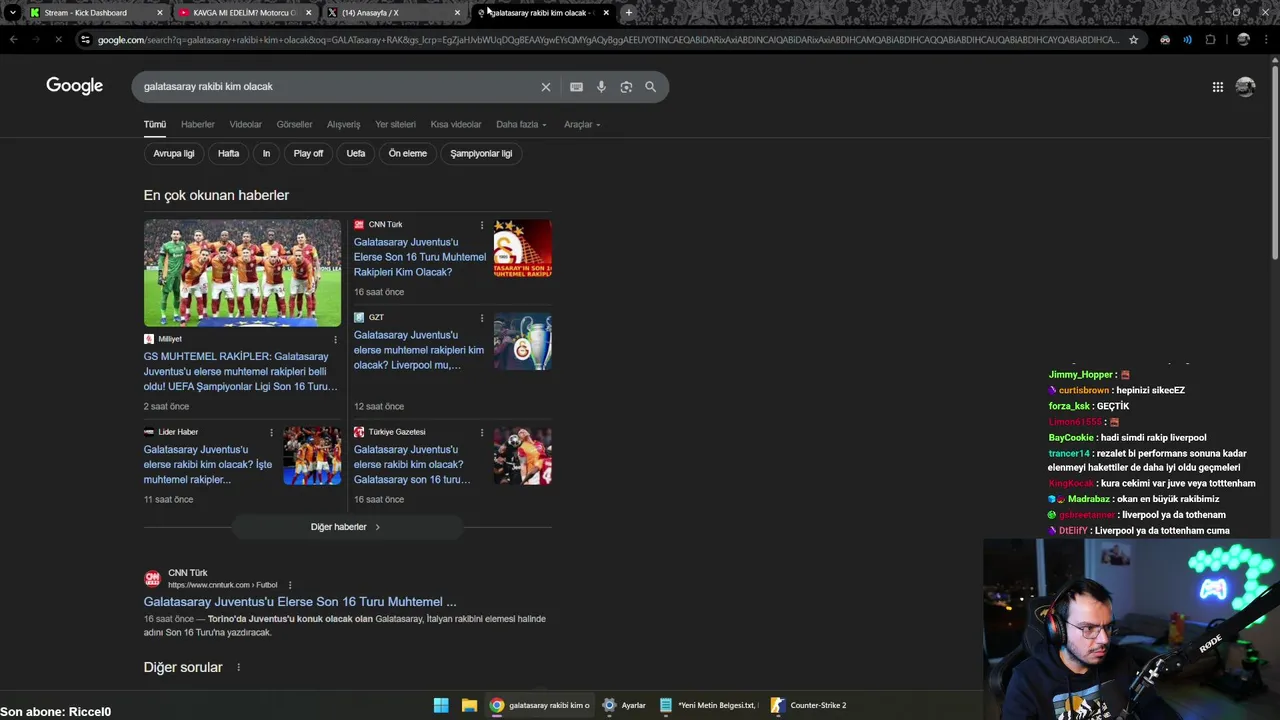Clear the search box with X icon
This screenshot has width=1280, height=720.
[x=546, y=87]
